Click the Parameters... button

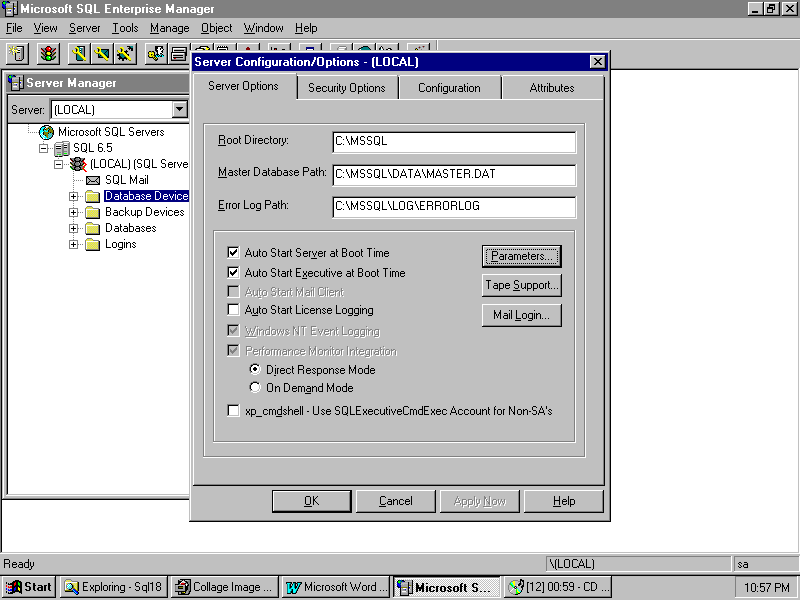point(521,256)
